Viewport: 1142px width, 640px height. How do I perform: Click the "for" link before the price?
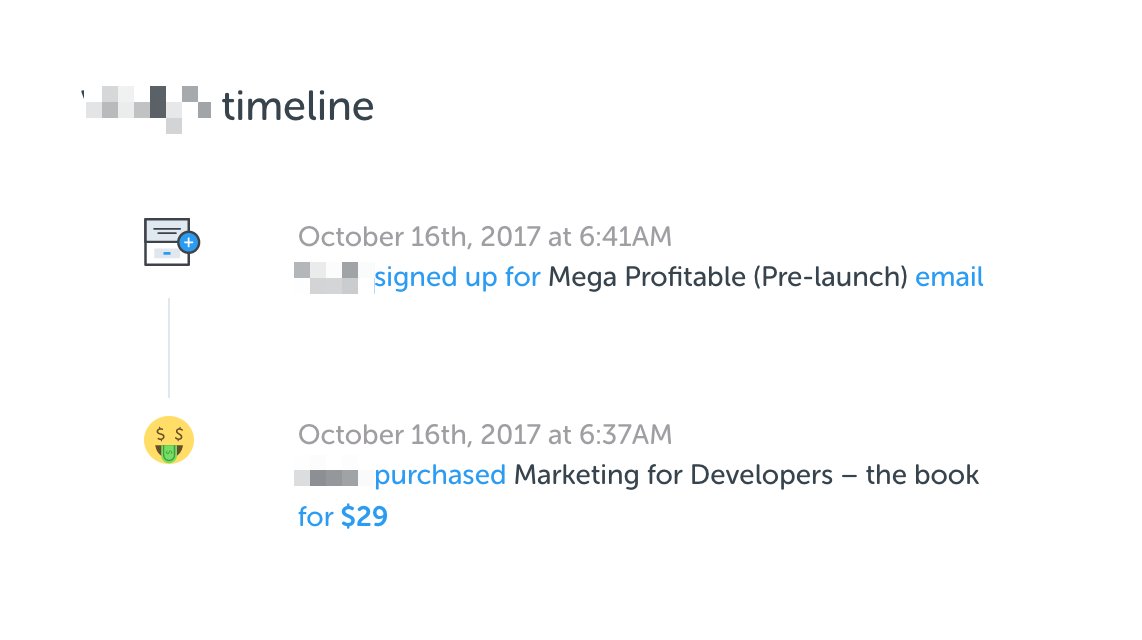[315, 518]
